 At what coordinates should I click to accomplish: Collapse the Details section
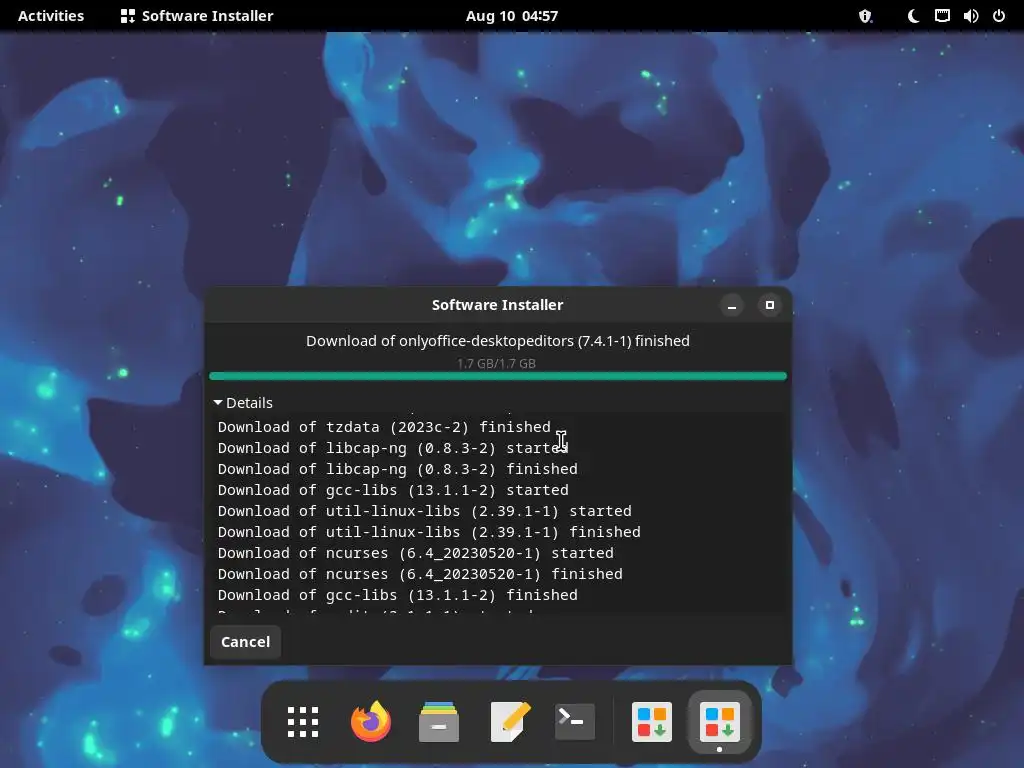[x=243, y=403]
